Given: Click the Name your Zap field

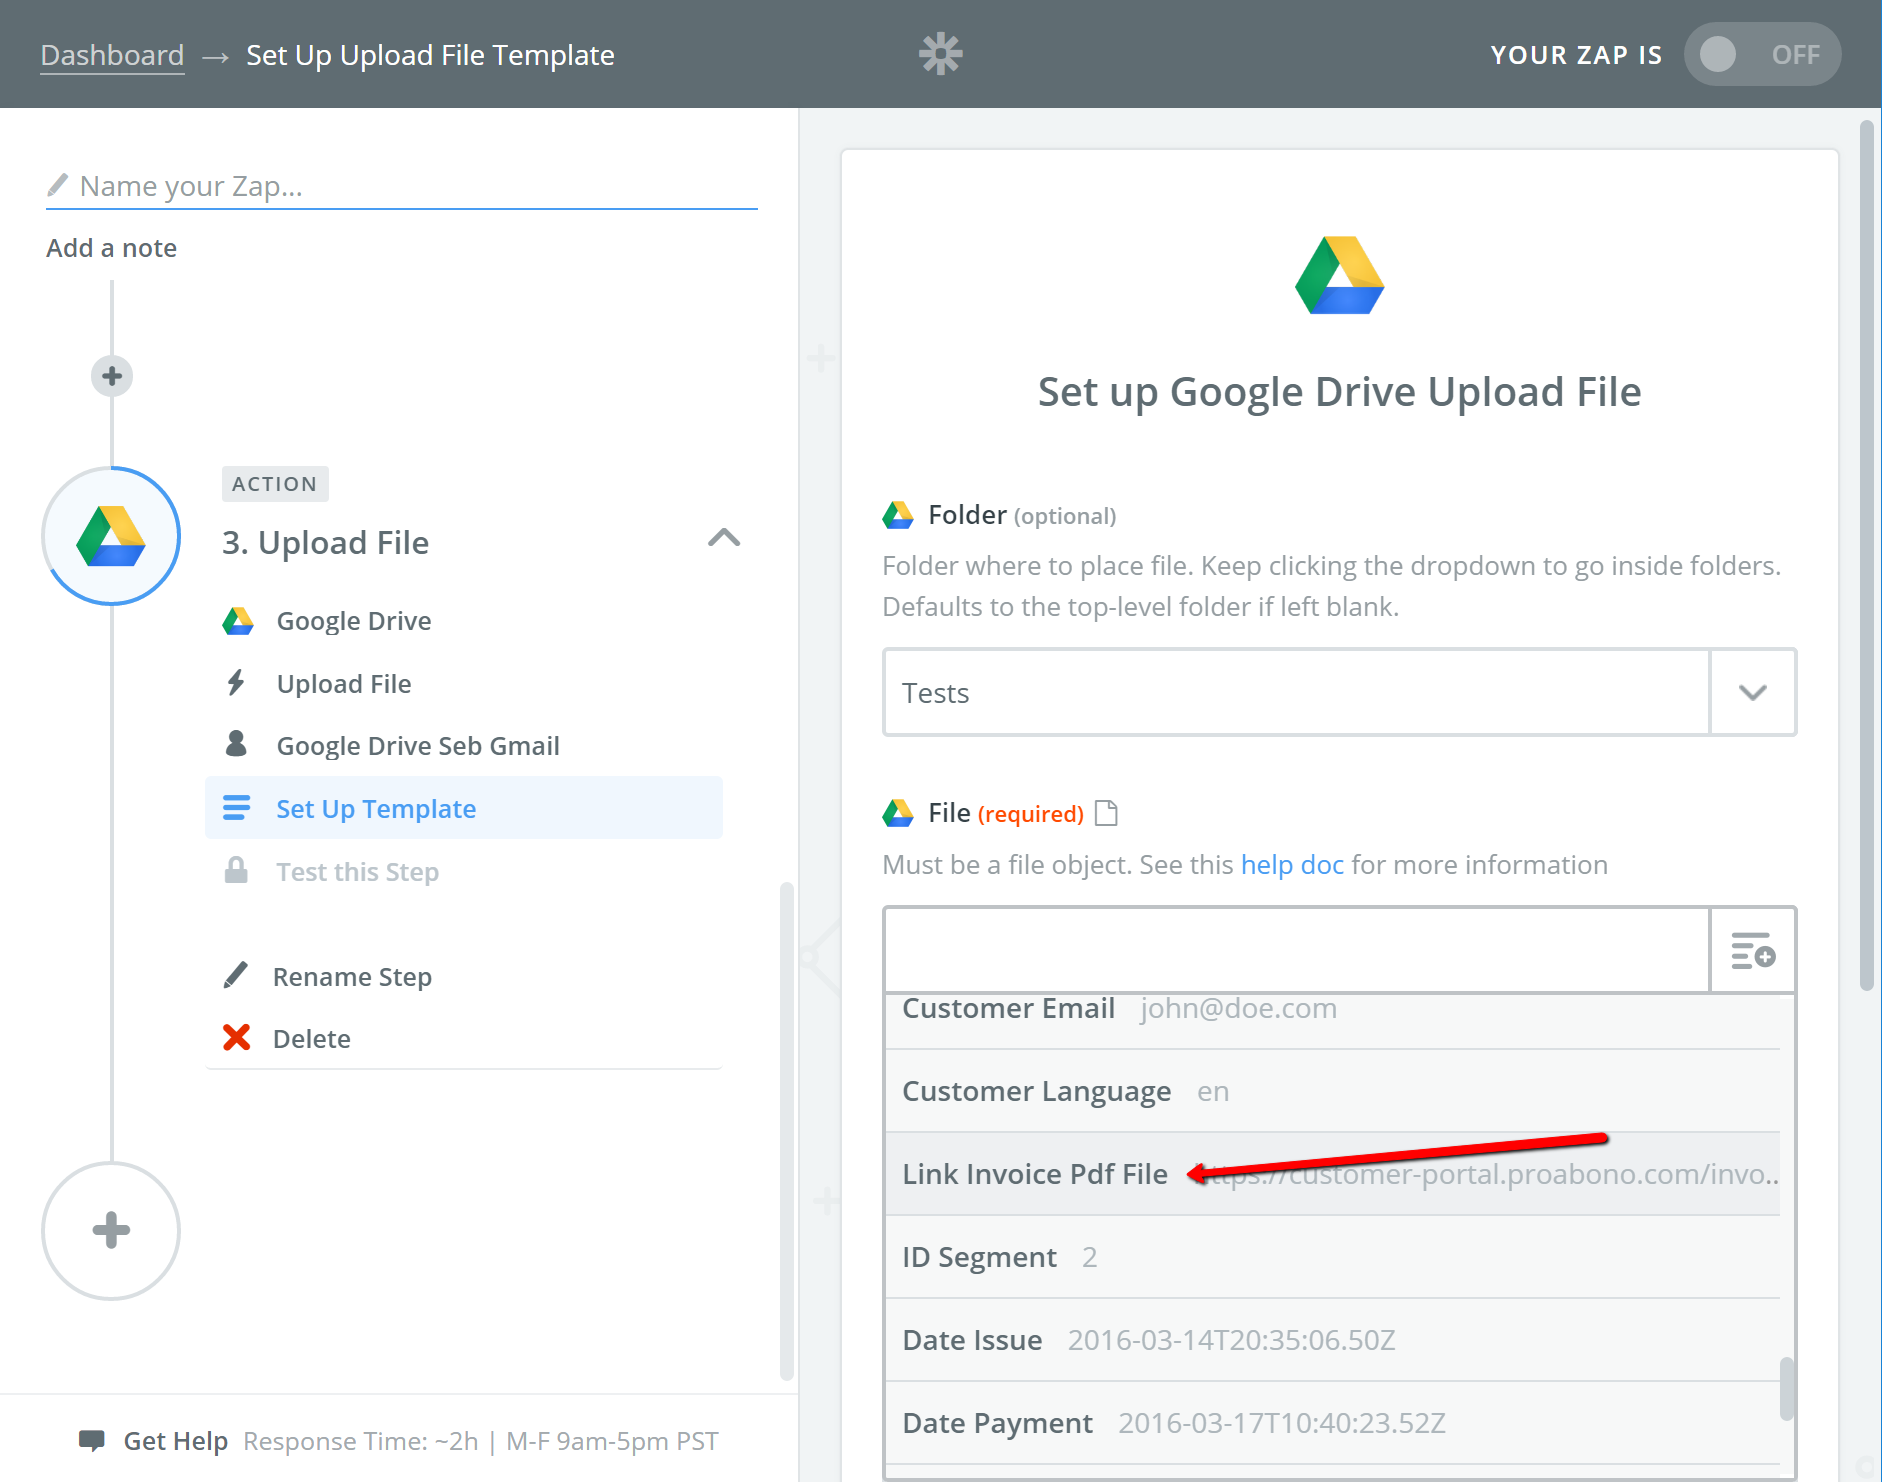Looking at the screenshot, I should point(401,186).
